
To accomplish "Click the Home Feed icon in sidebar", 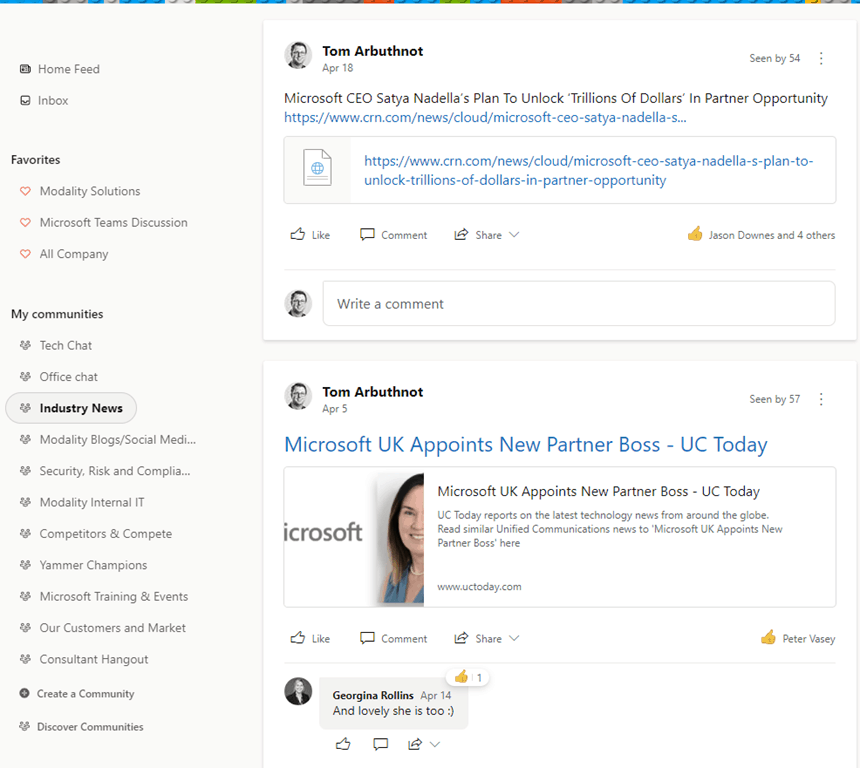I will pos(25,69).
